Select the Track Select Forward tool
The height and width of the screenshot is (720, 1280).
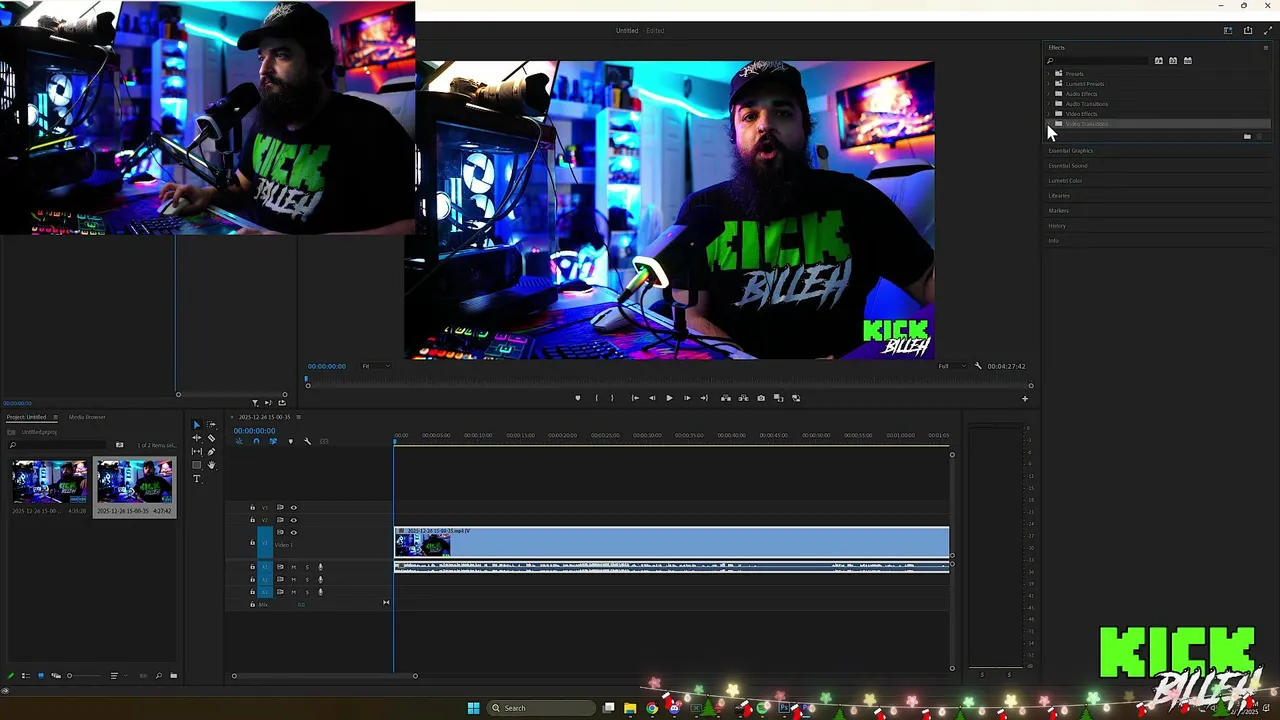click(211, 425)
